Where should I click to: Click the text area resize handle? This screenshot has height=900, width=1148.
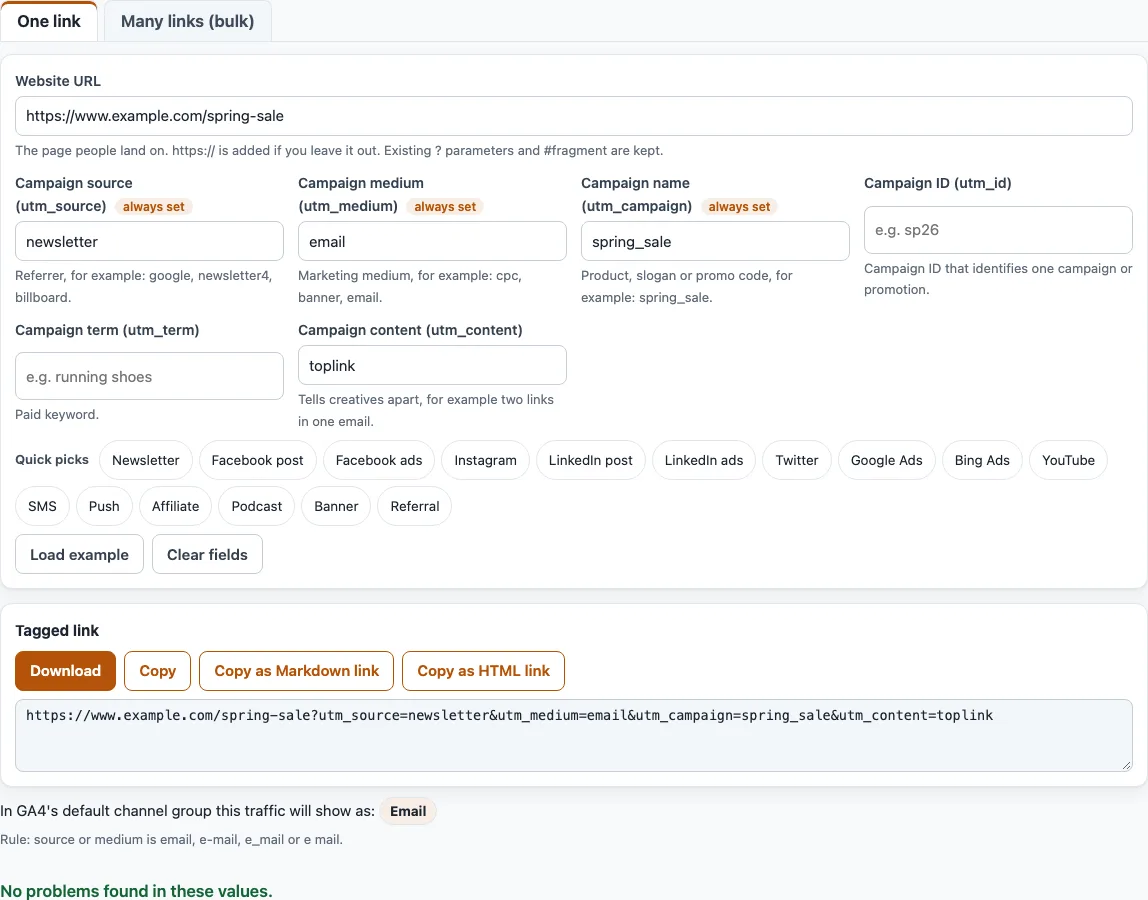[x=1126, y=765]
